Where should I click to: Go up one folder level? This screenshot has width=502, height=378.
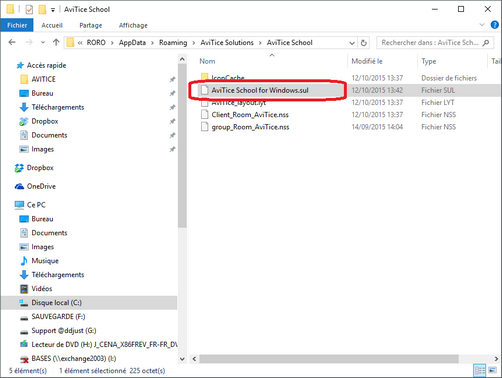[56, 42]
